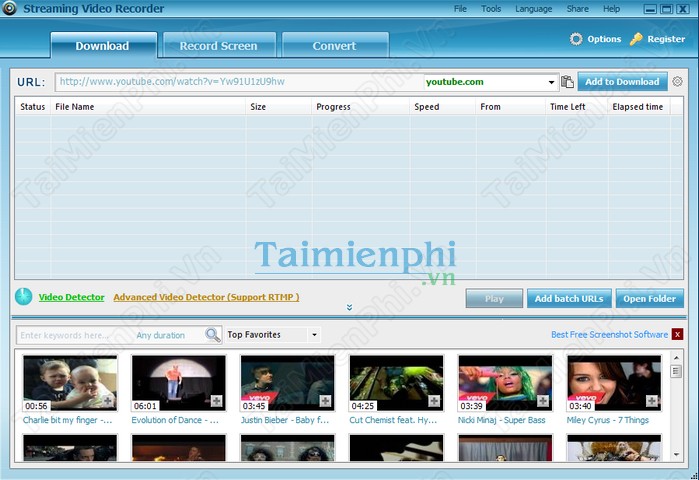This screenshot has height=480, width=699.
Task: Open the Options gear icon
Action: (576, 39)
